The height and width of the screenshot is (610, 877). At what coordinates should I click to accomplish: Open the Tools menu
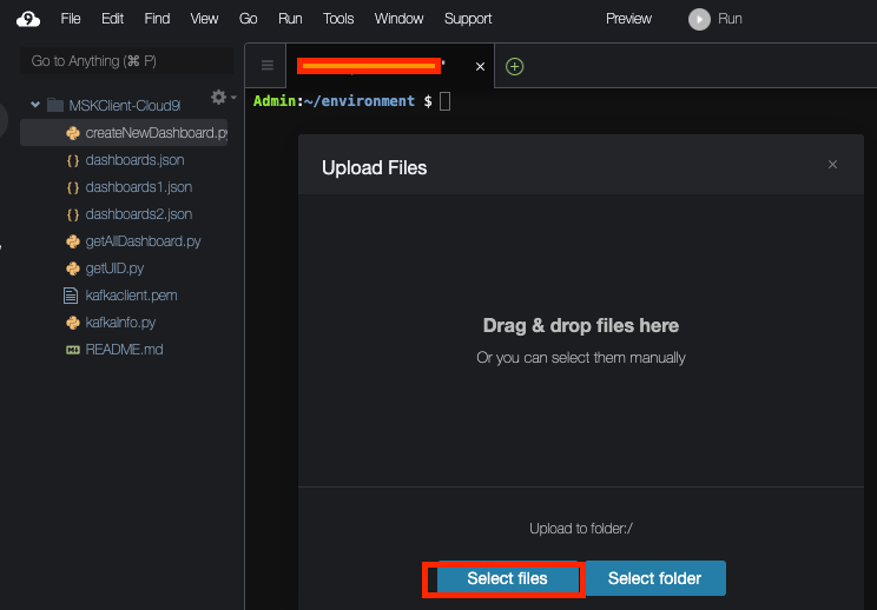[x=338, y=18]
